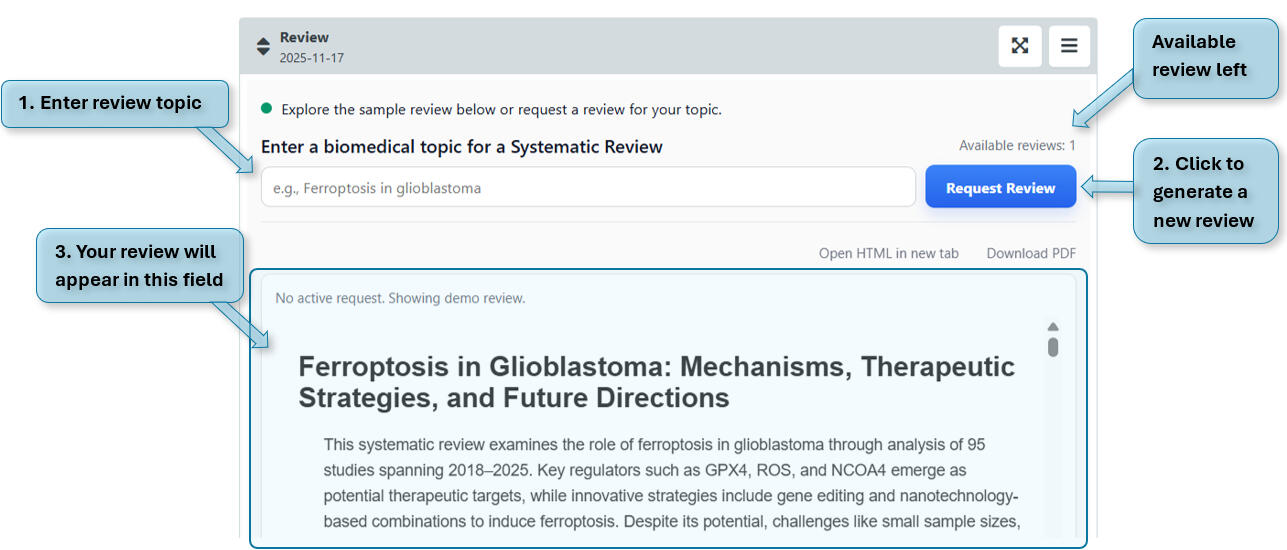Click the Review panel title
The height and width of the screenshot is (550, 1287).
pos(304,37)
